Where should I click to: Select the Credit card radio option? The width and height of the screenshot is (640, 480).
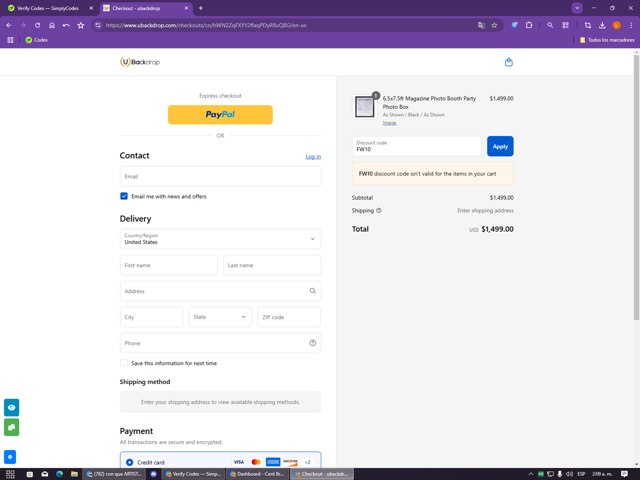click(x=129, y=462)
